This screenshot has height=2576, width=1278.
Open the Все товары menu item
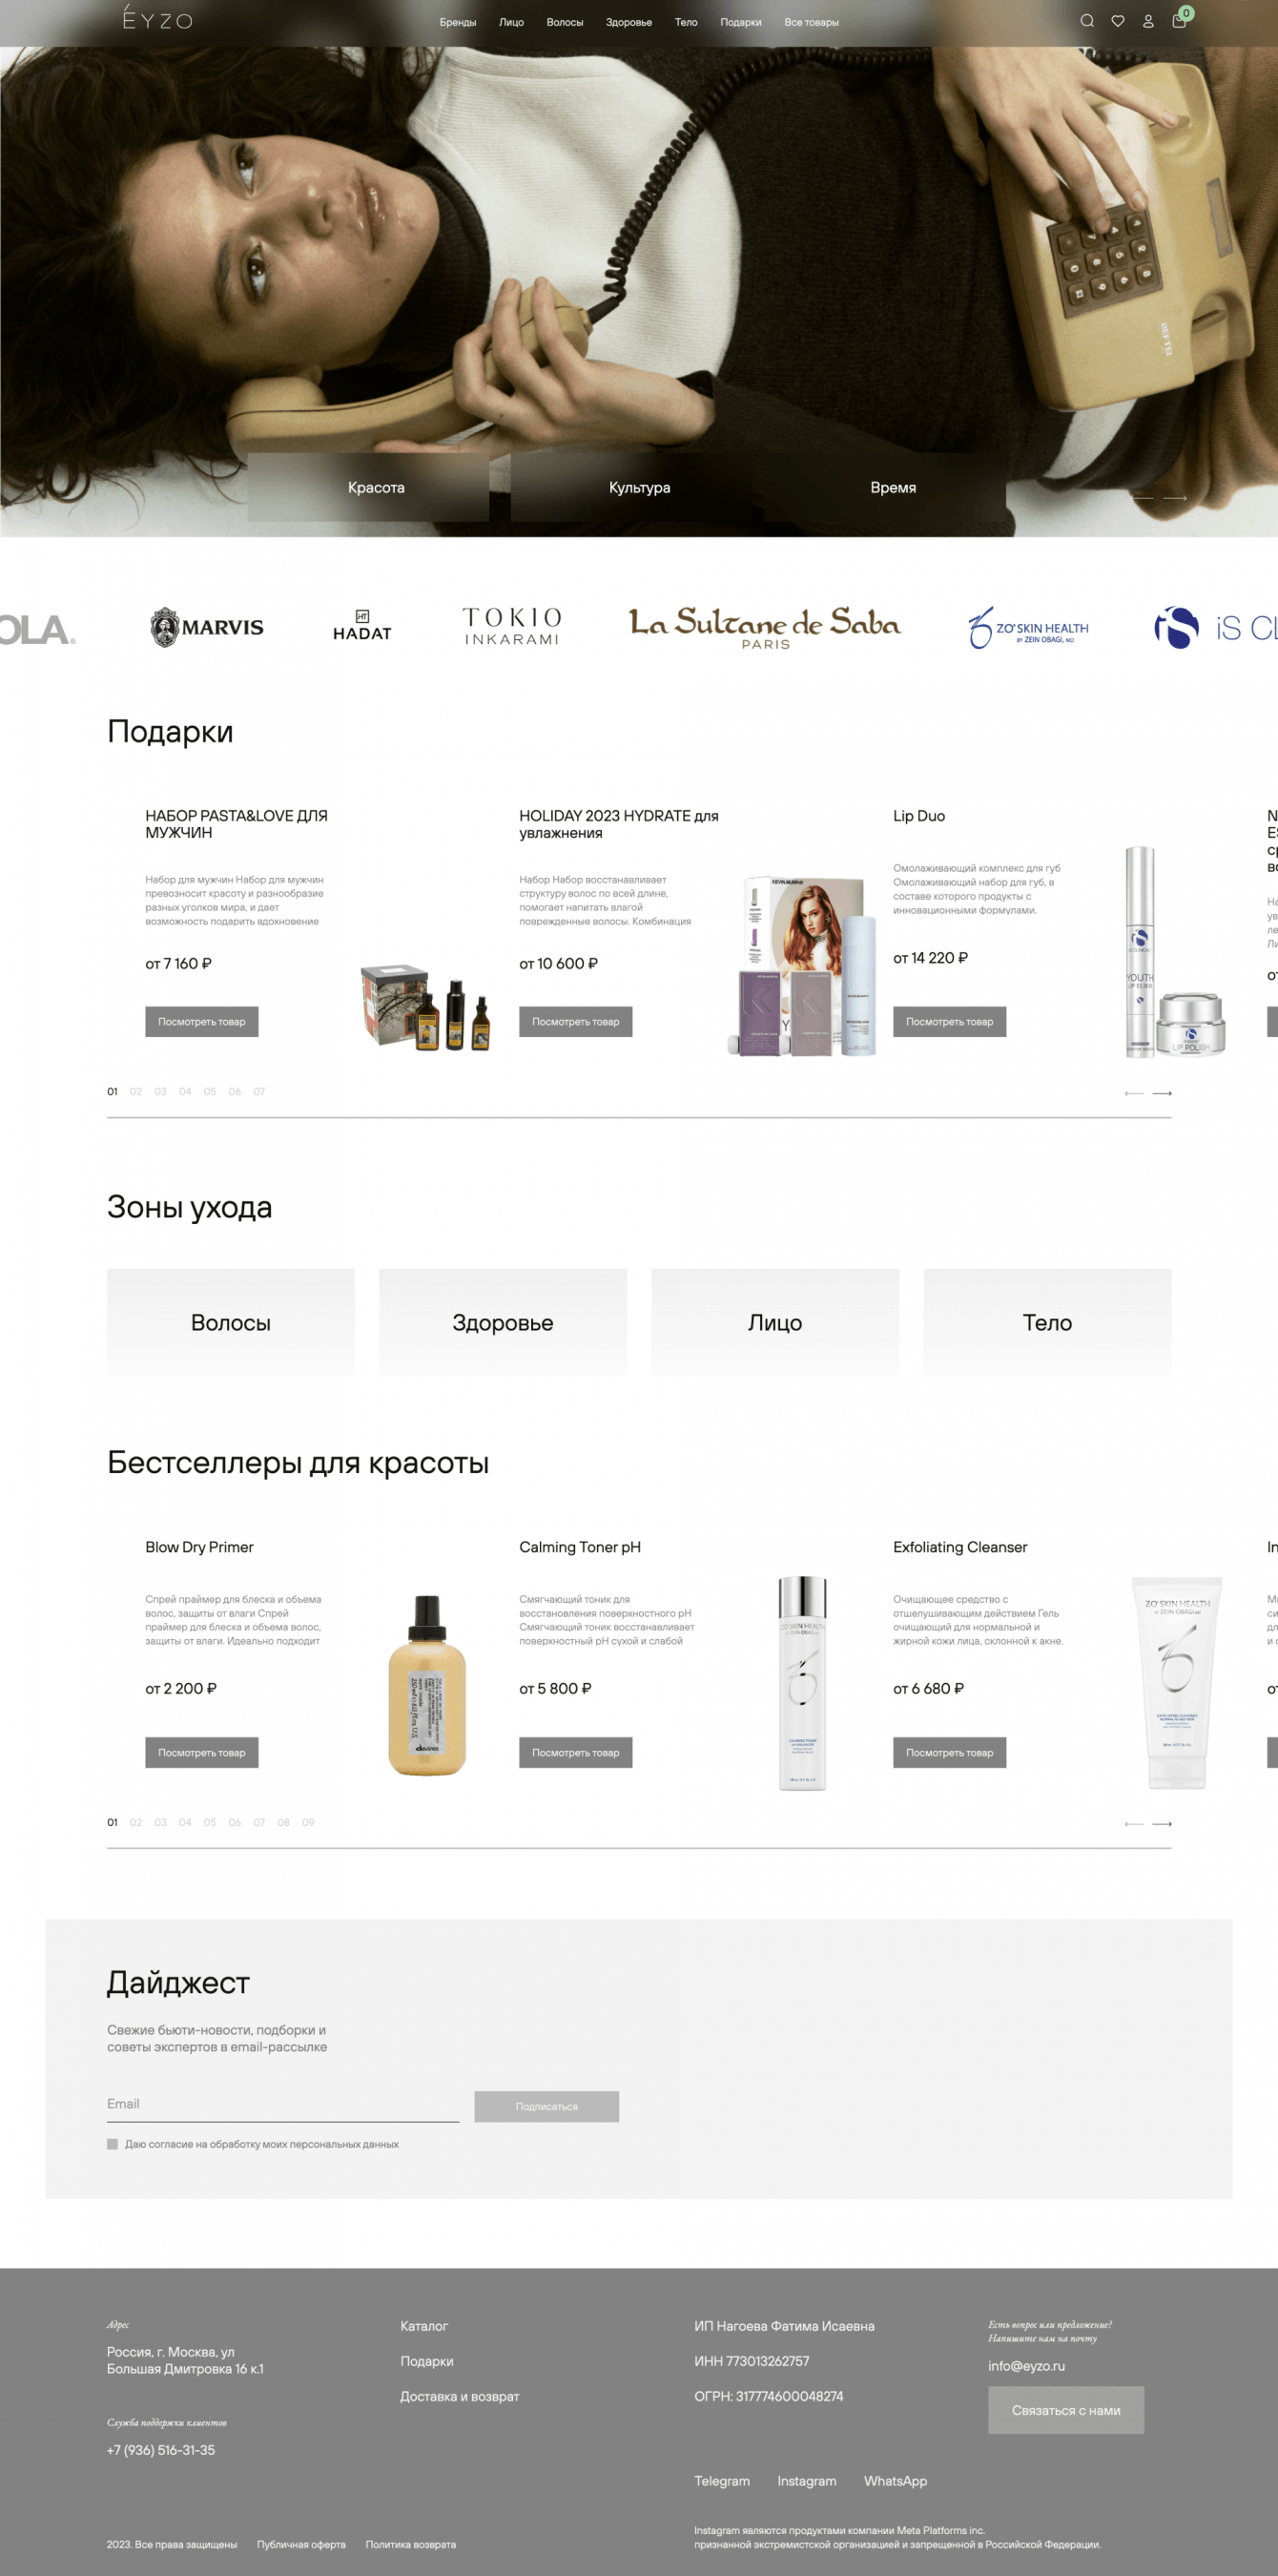tap(811, 22)
